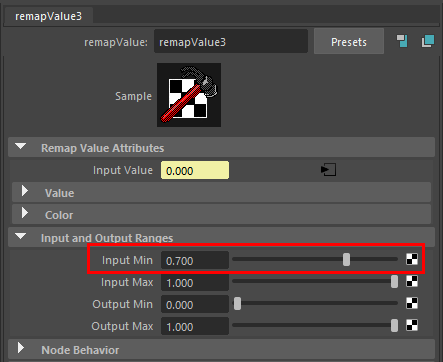The width and height of the screenshot is (443, 362).
Task: Click the Input Min label
Action: click(127, 260)
